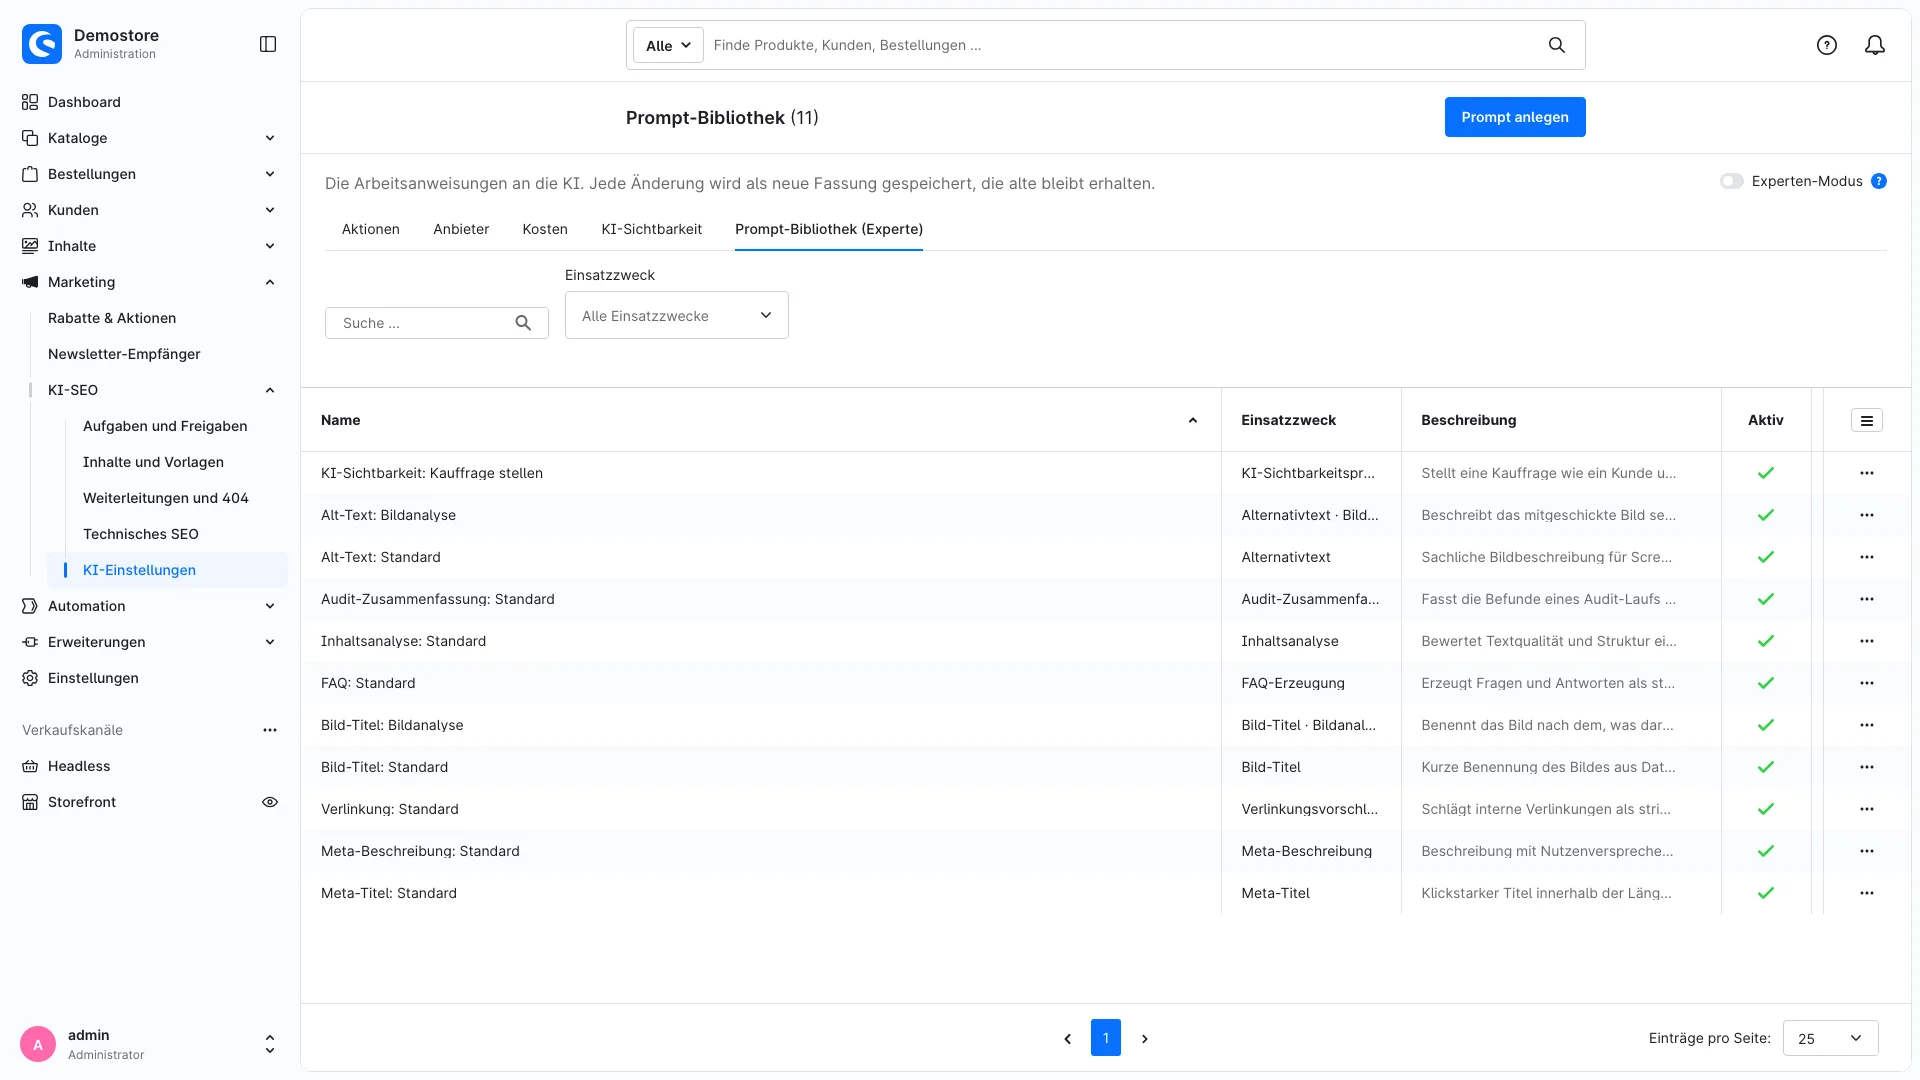Click the Einstellungen gear icon
This screenshot has width=1920, height=1080.
coord(30,678)
